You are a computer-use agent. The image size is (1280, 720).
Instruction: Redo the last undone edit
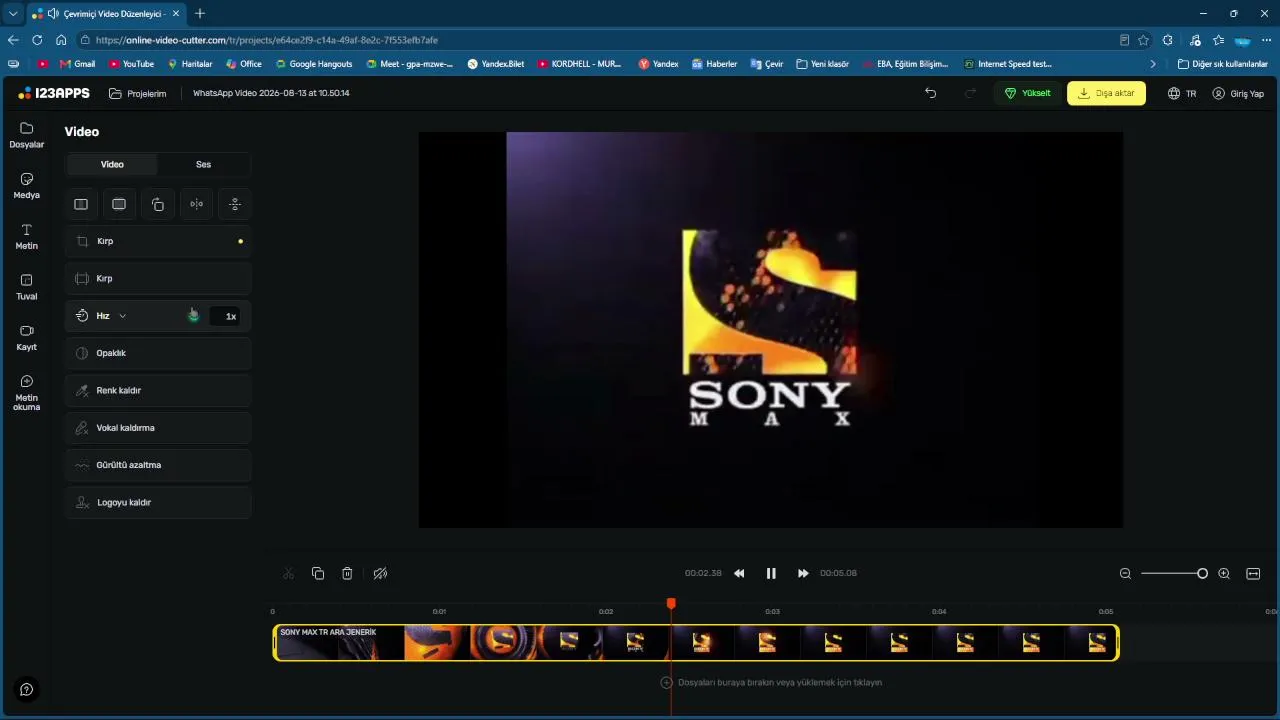[x=969, y=93]
